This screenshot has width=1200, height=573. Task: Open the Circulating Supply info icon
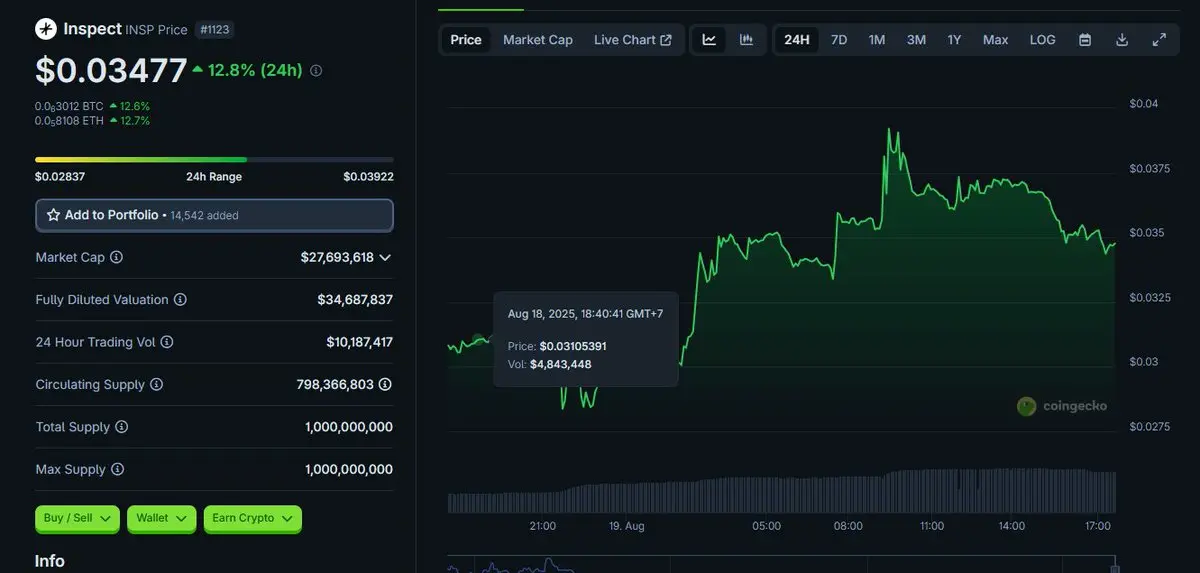coord(157,384)
